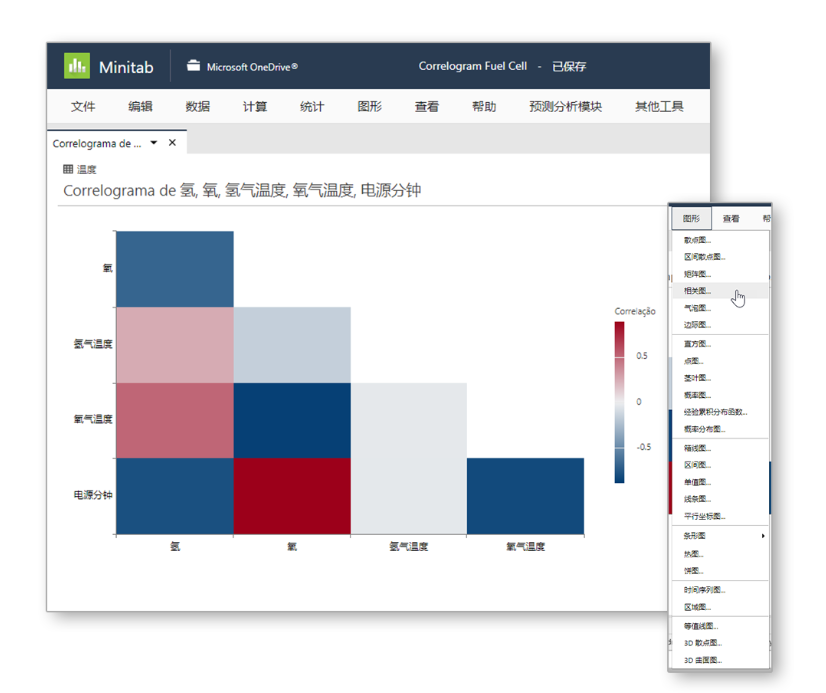The width and height of the screenshot is (826, 693).
Task: Click the Correlograma de ... tab label
Action: pyautogui.click(x=97, y=143)
